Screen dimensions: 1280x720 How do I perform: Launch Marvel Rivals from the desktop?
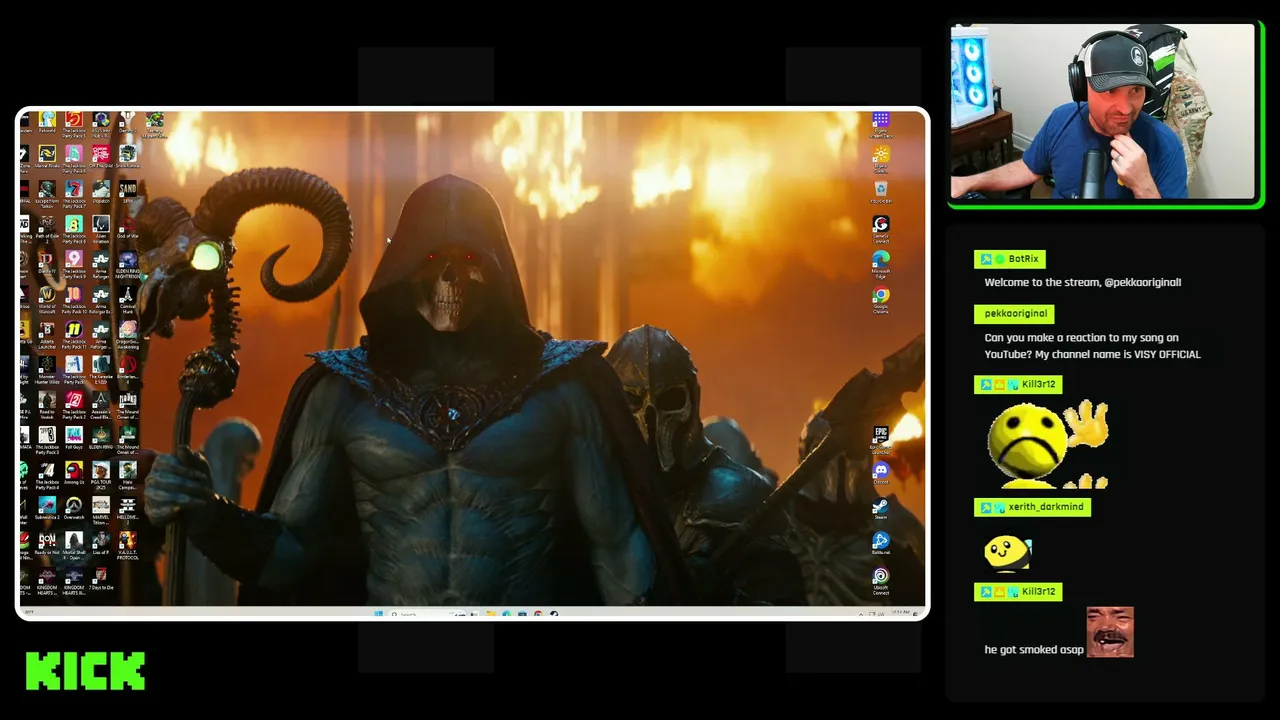47,157
